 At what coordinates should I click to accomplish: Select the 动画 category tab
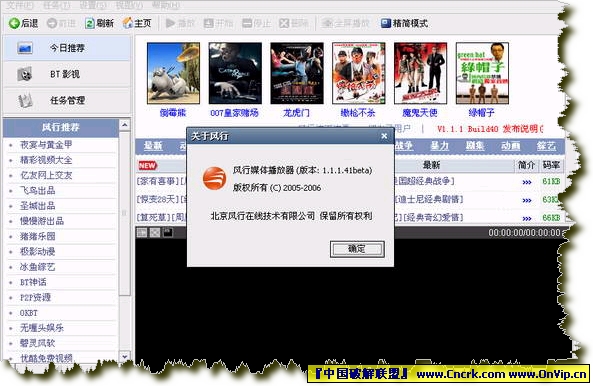click(511, 146)
